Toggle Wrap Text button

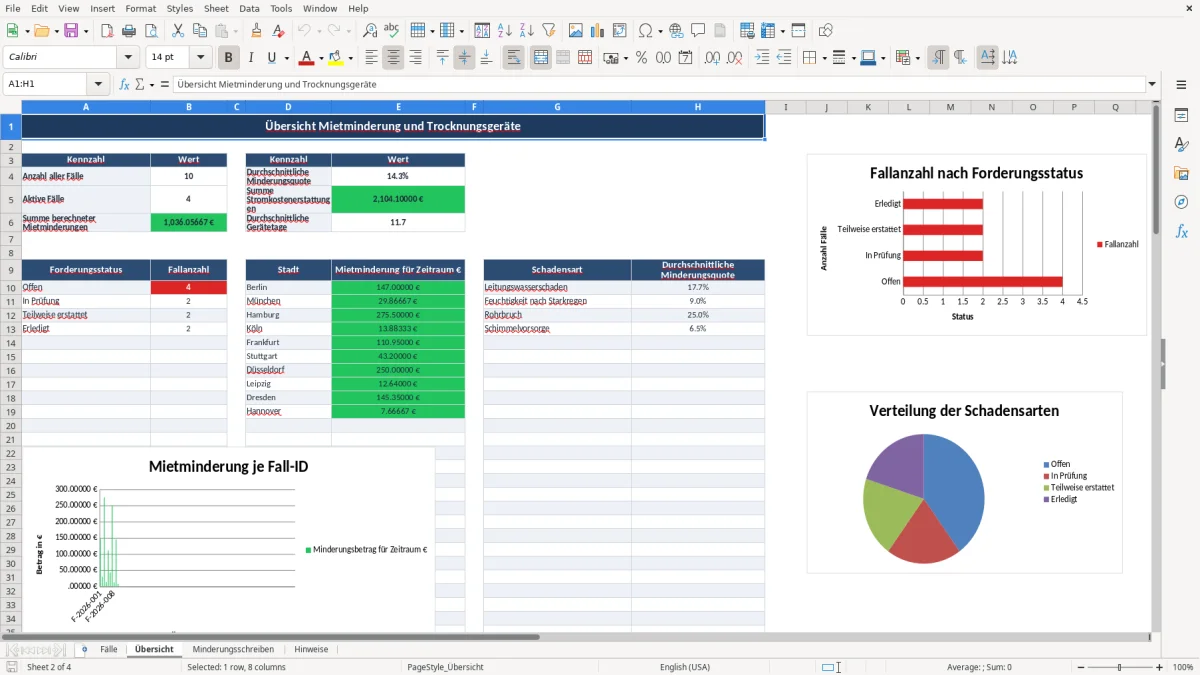pos(514,58)
